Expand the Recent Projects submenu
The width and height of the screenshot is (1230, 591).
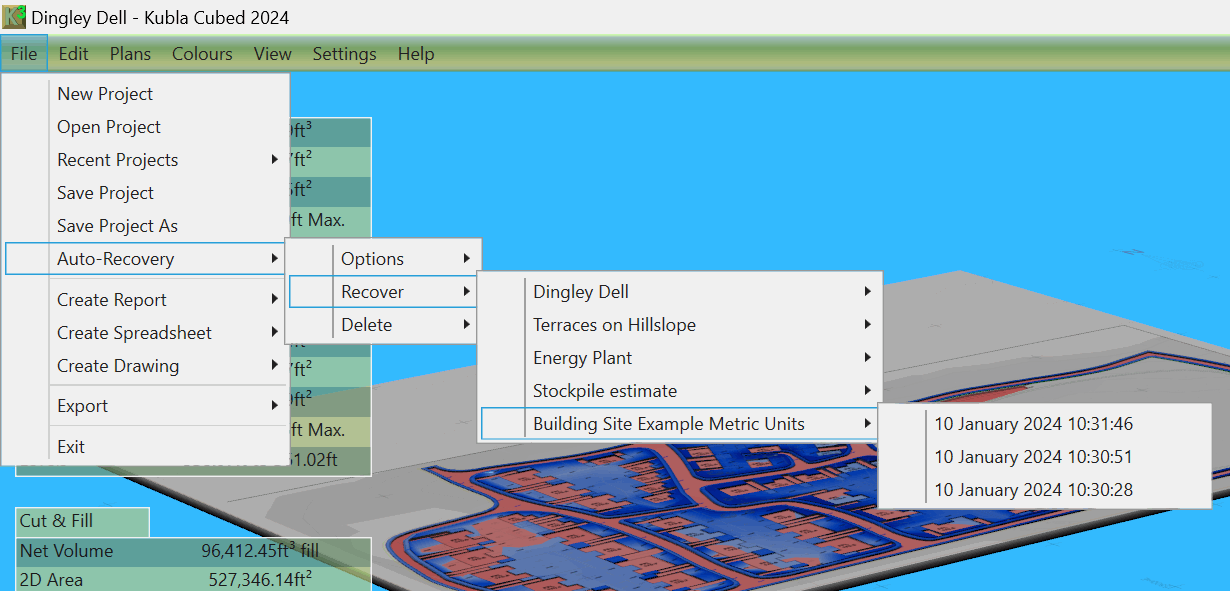[118, 160]
